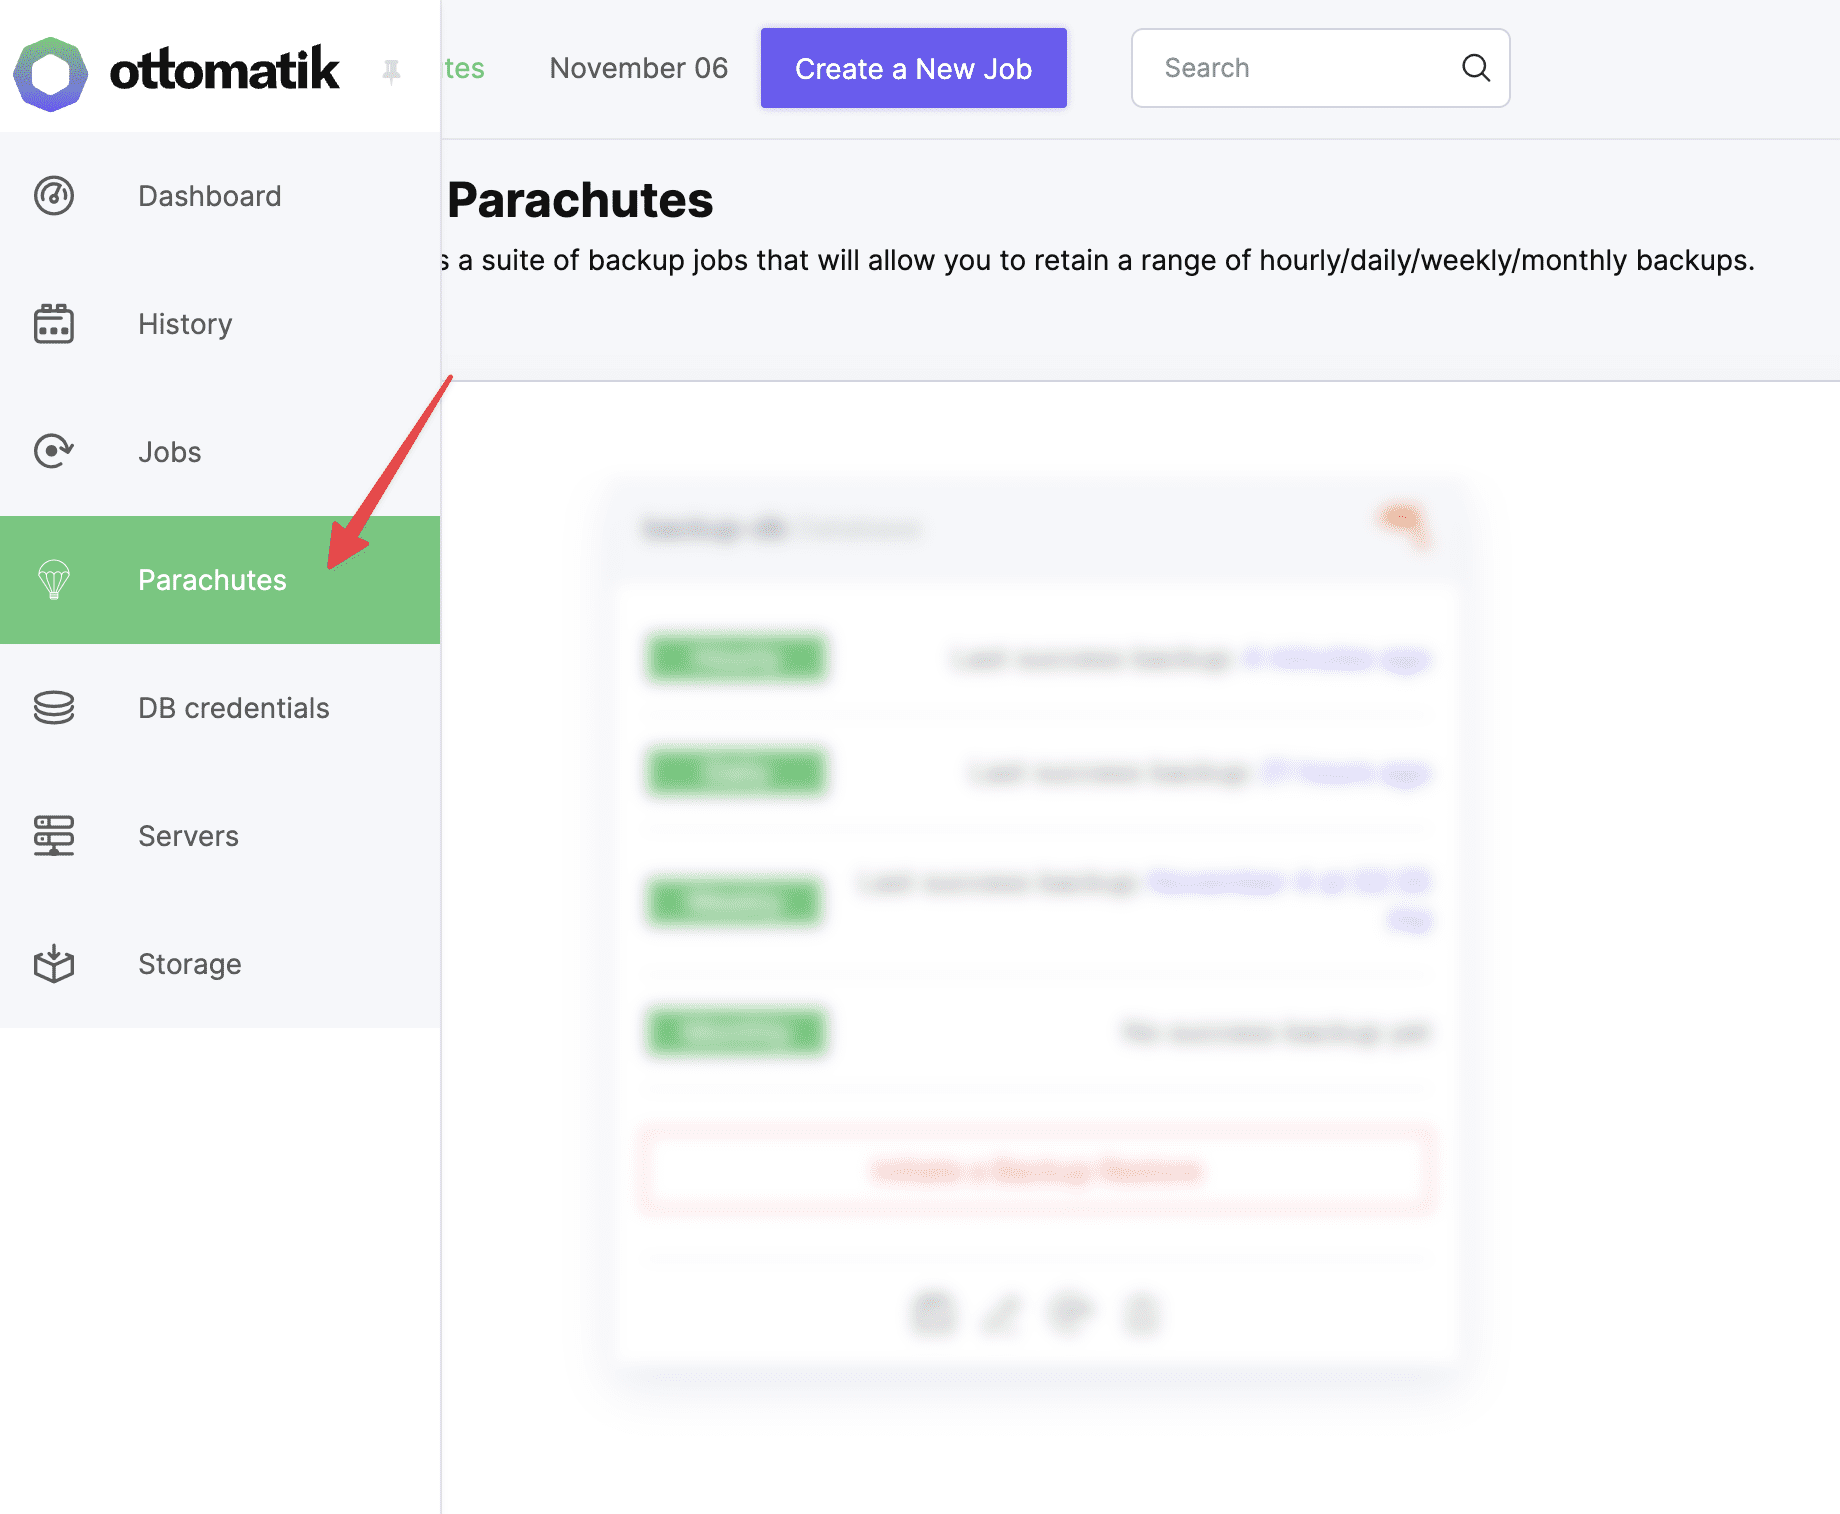Image resolution: width=1840 pixels, height=1514 pixels.
Task: Open the Dashboard menu item
Action: click(210, 196)
